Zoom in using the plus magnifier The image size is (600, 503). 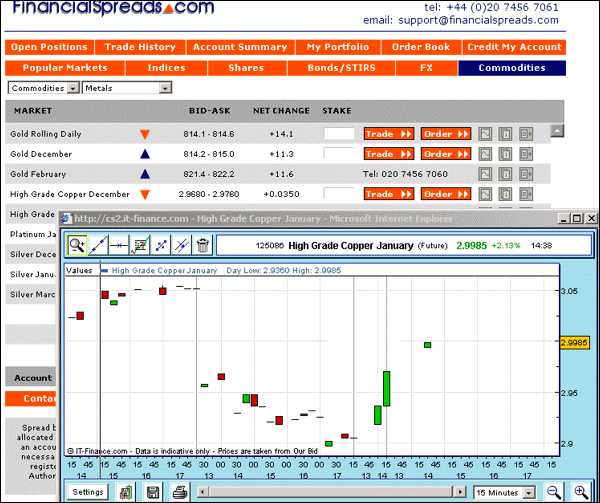click(581, 492)
